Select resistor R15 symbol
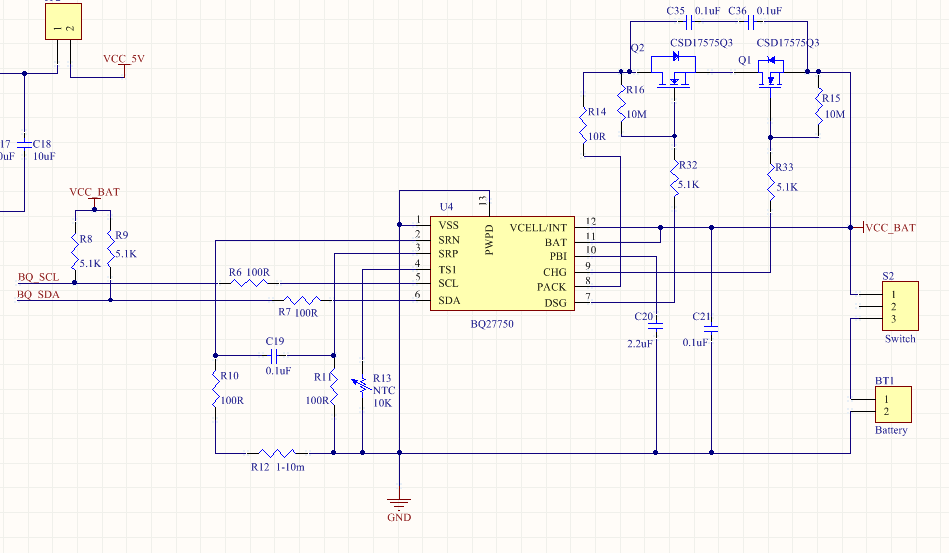The width and height of the screenshot is (949, 553). pyautogui.click(x=819, y=106)
